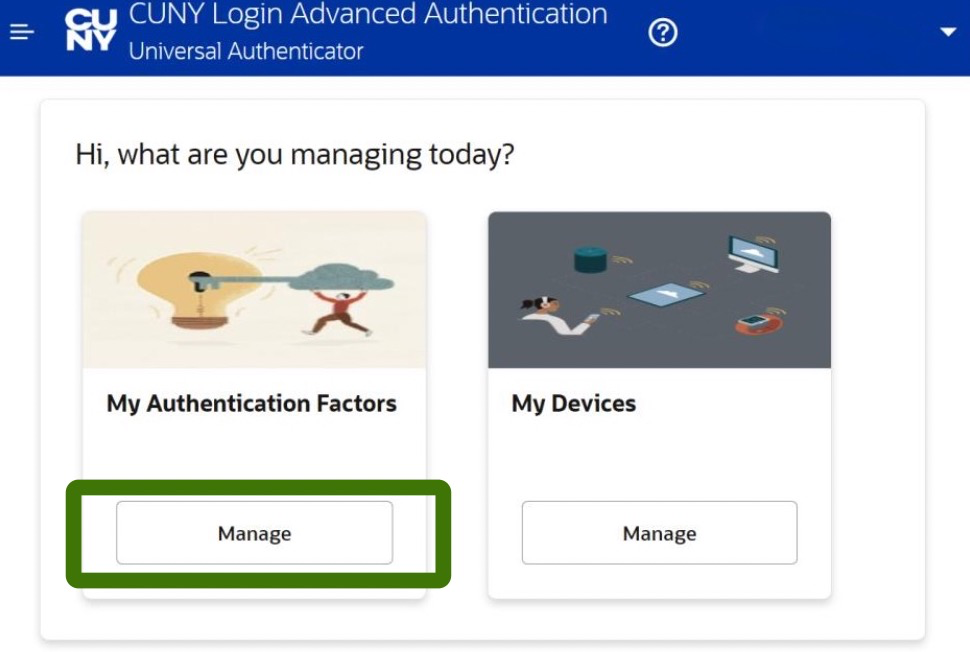Expand the user dropdown arrow in header

(948, 32)
